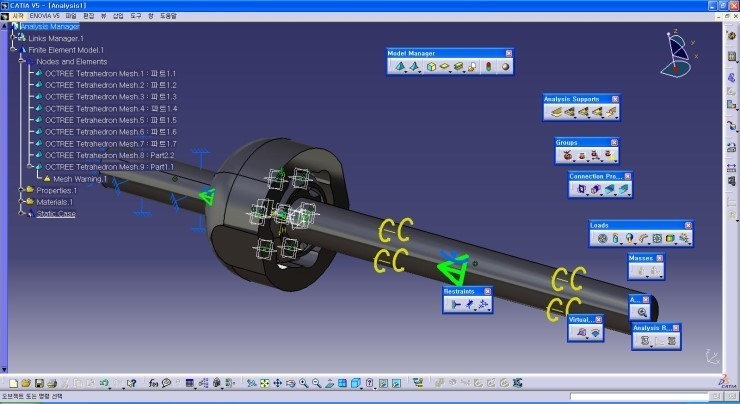Select OCTREE Tetrahedron Mesh.1 tree item

point(110,73)
